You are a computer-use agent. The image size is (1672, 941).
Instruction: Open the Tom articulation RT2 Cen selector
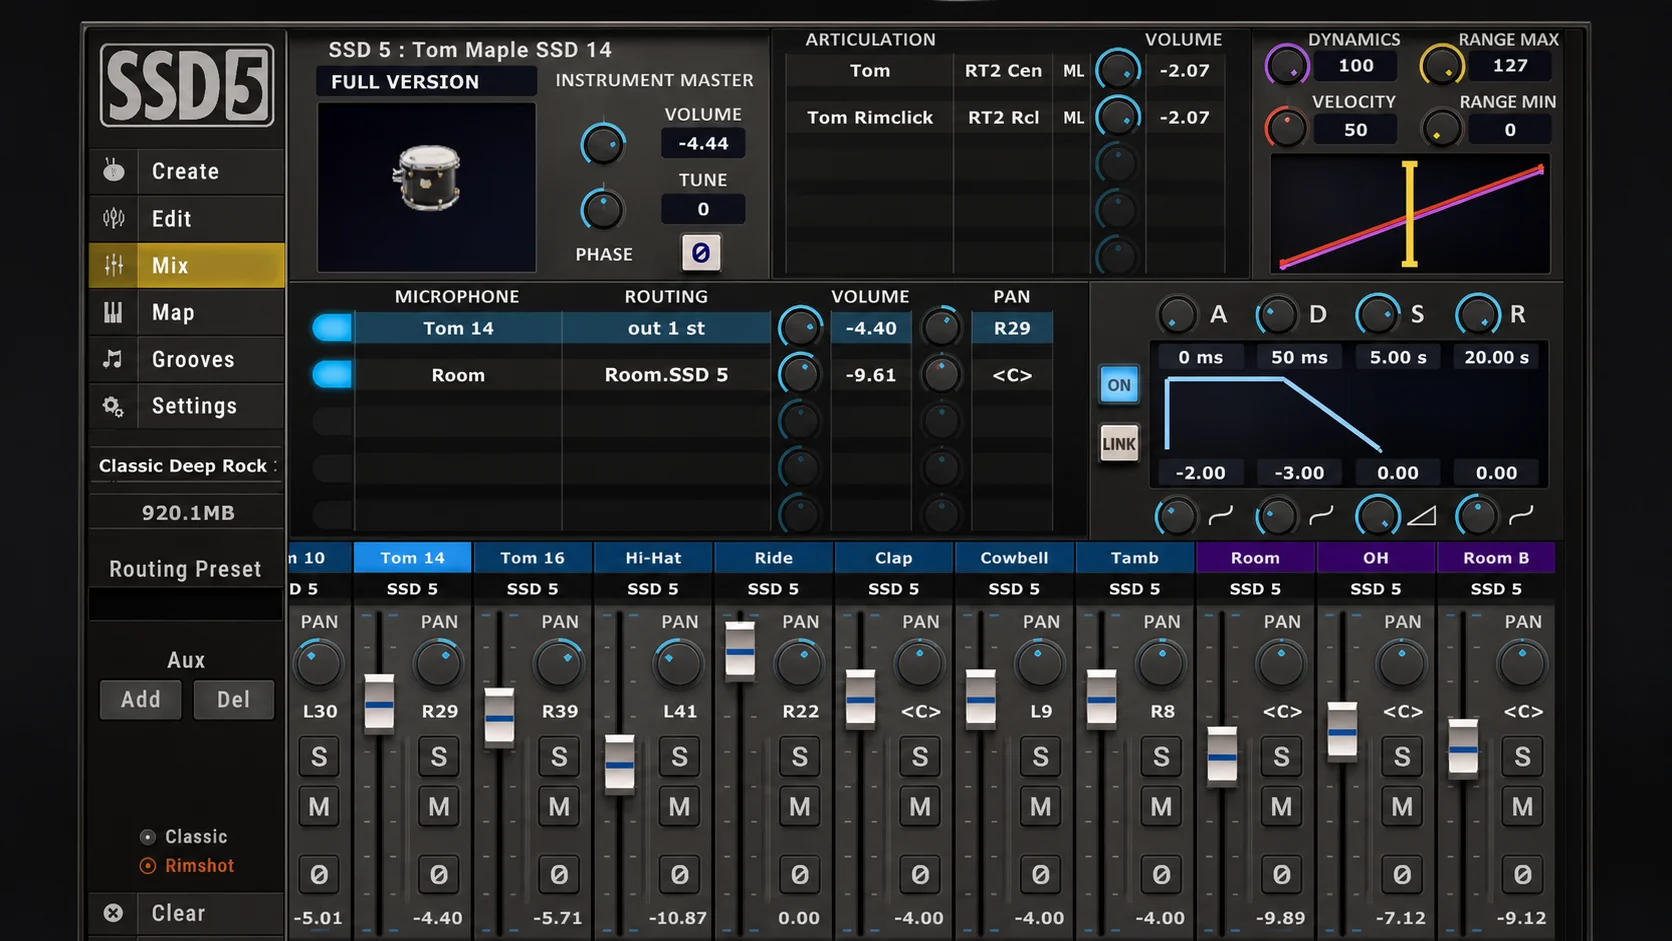1003,71
